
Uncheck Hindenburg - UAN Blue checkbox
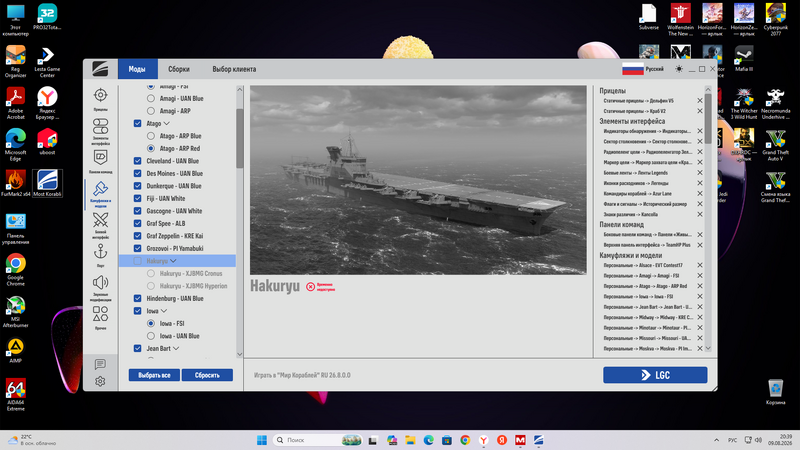click(x=137, y=298)
